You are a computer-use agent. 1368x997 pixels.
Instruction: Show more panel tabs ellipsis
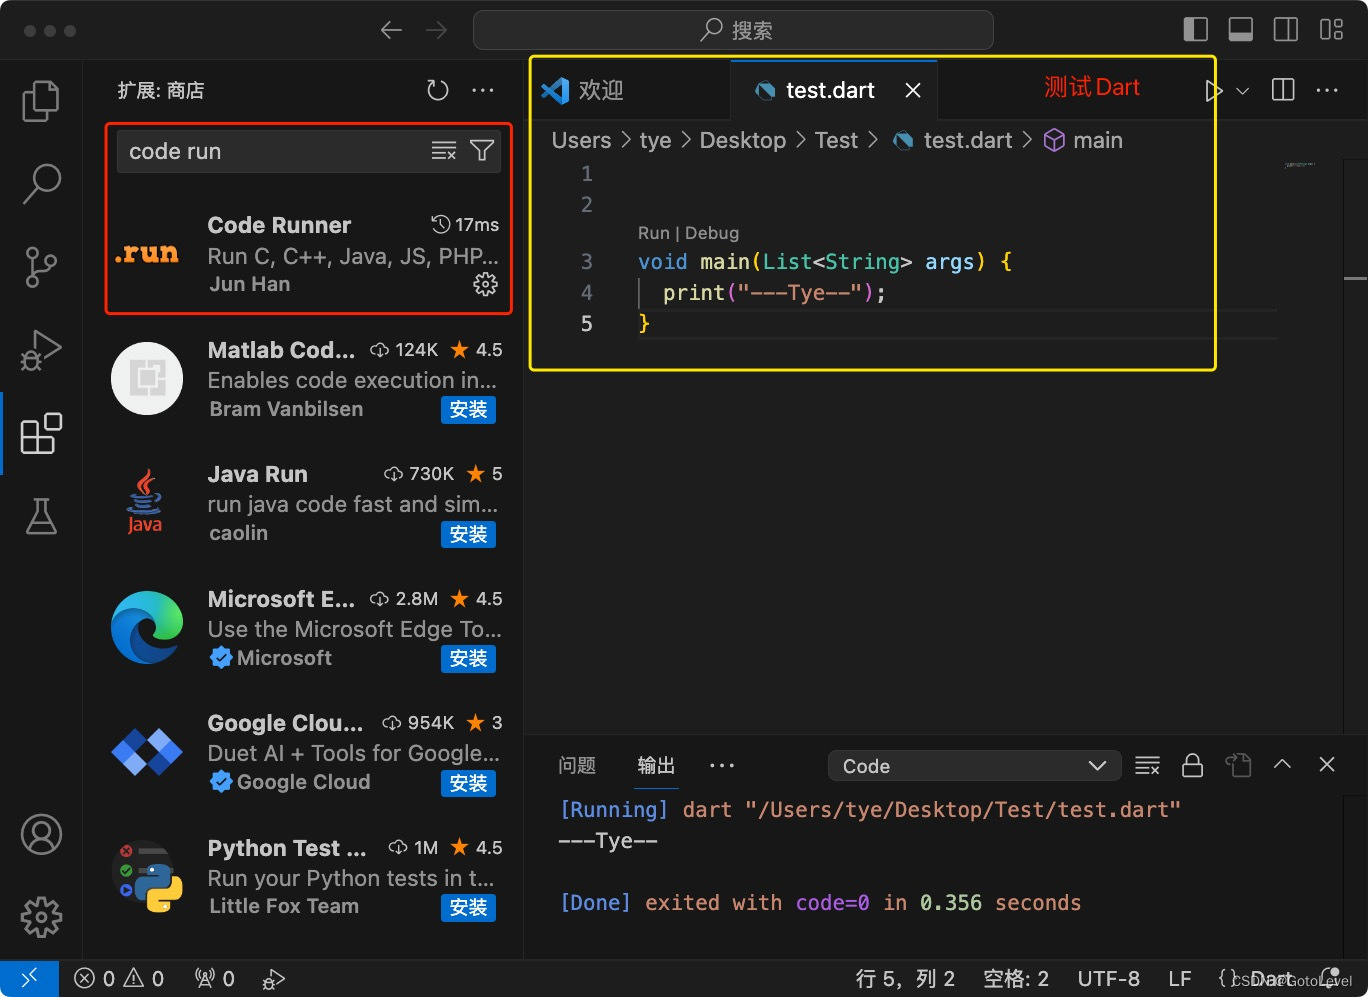pos(722,765)
